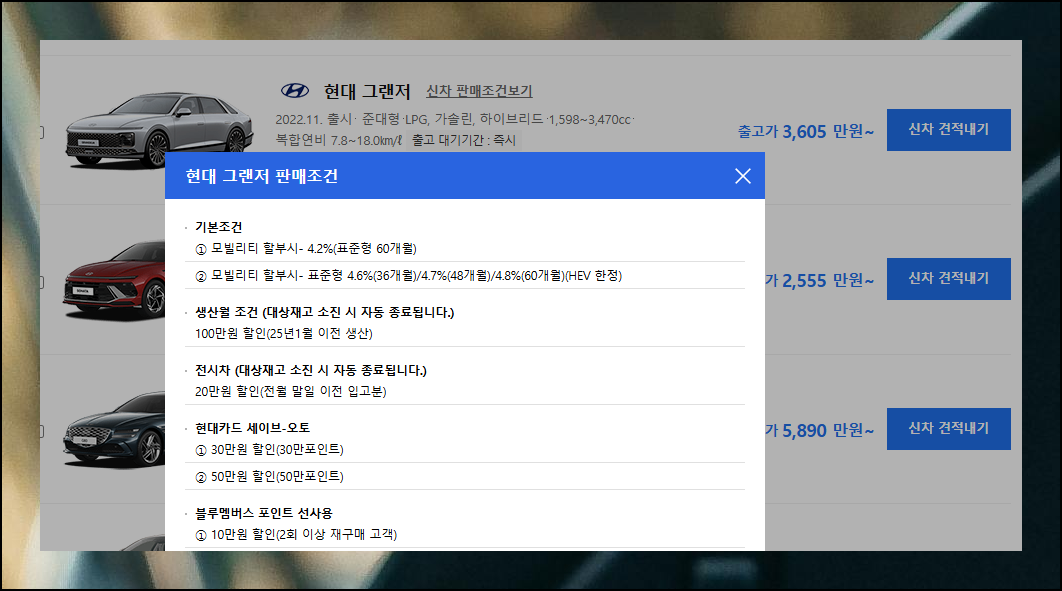Select the gray Grandeur car thumbnail
Viewport: 1062px width, 591px height.
point(159,130)
